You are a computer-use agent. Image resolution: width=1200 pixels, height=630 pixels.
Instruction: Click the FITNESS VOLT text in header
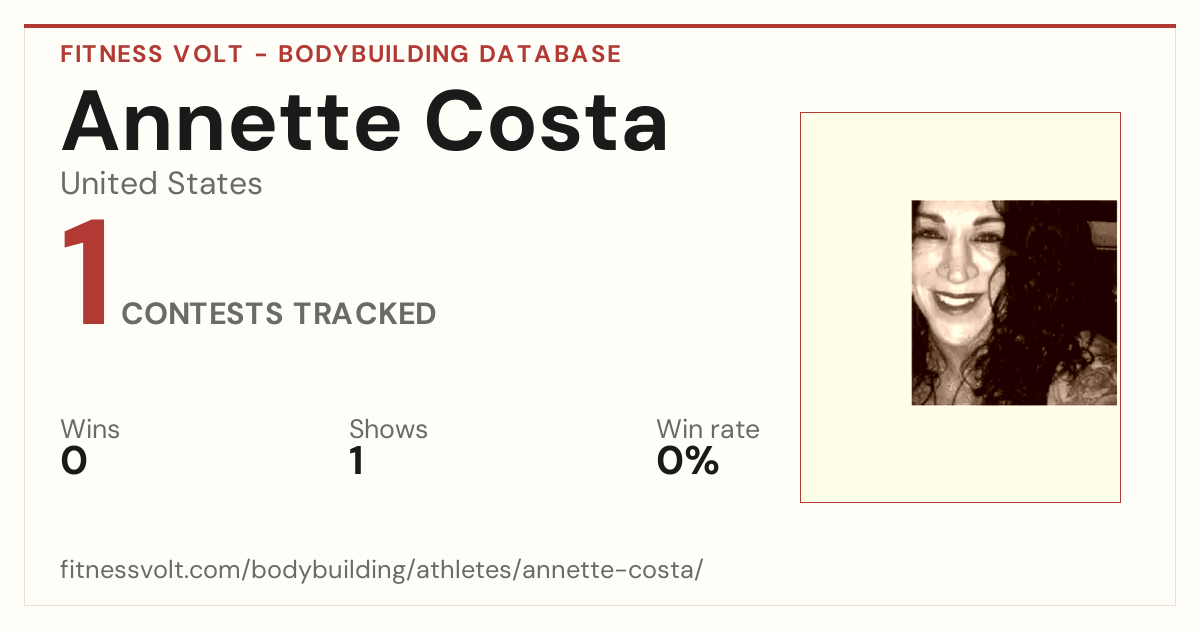pos(151,54)
